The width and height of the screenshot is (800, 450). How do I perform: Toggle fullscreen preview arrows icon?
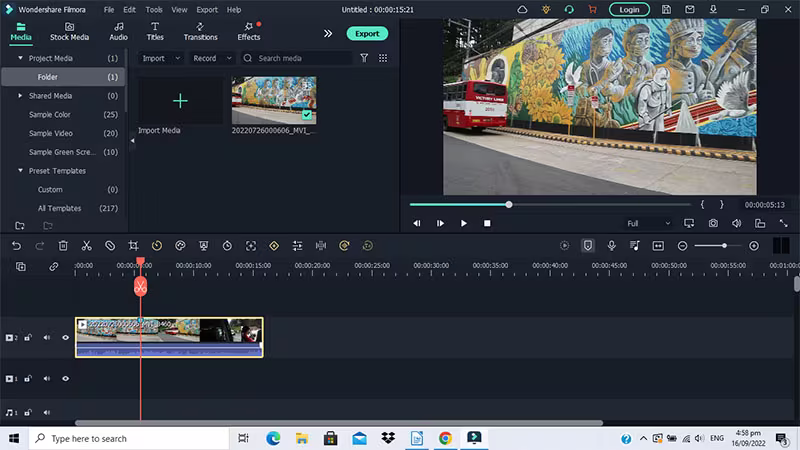pos(784,223)
